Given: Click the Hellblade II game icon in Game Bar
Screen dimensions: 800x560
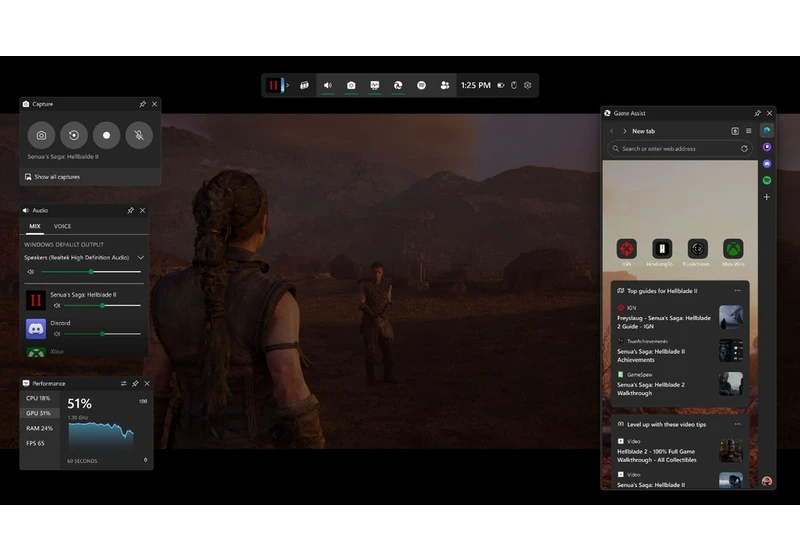Looking at the screenshot, I should tap(273, 85).
